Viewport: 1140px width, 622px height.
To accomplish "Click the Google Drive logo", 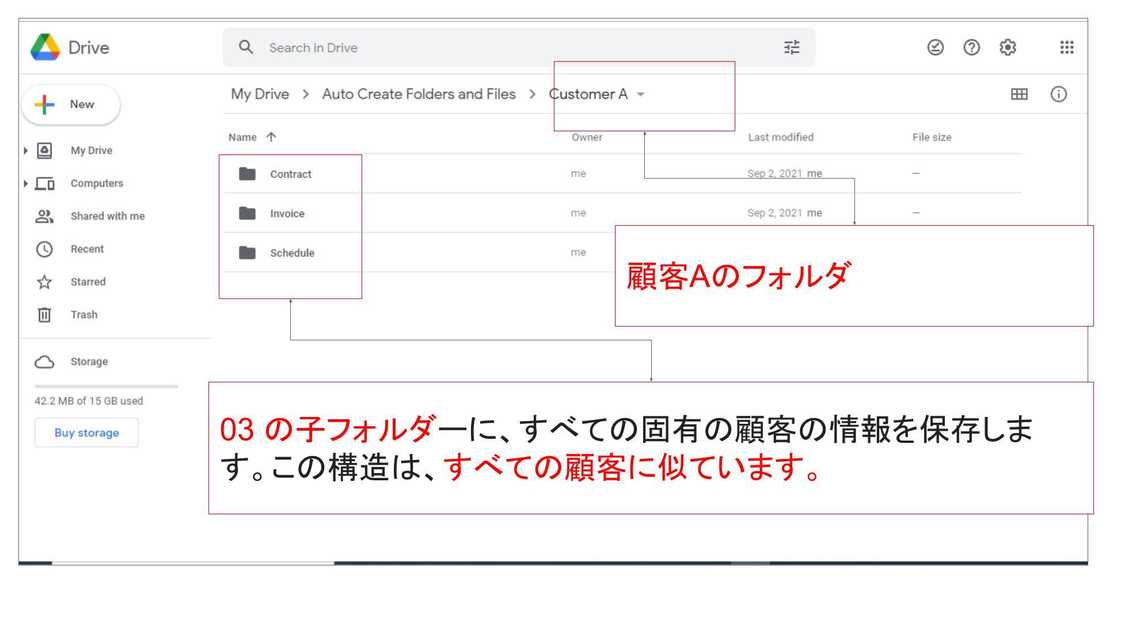I will click(45, 47).
